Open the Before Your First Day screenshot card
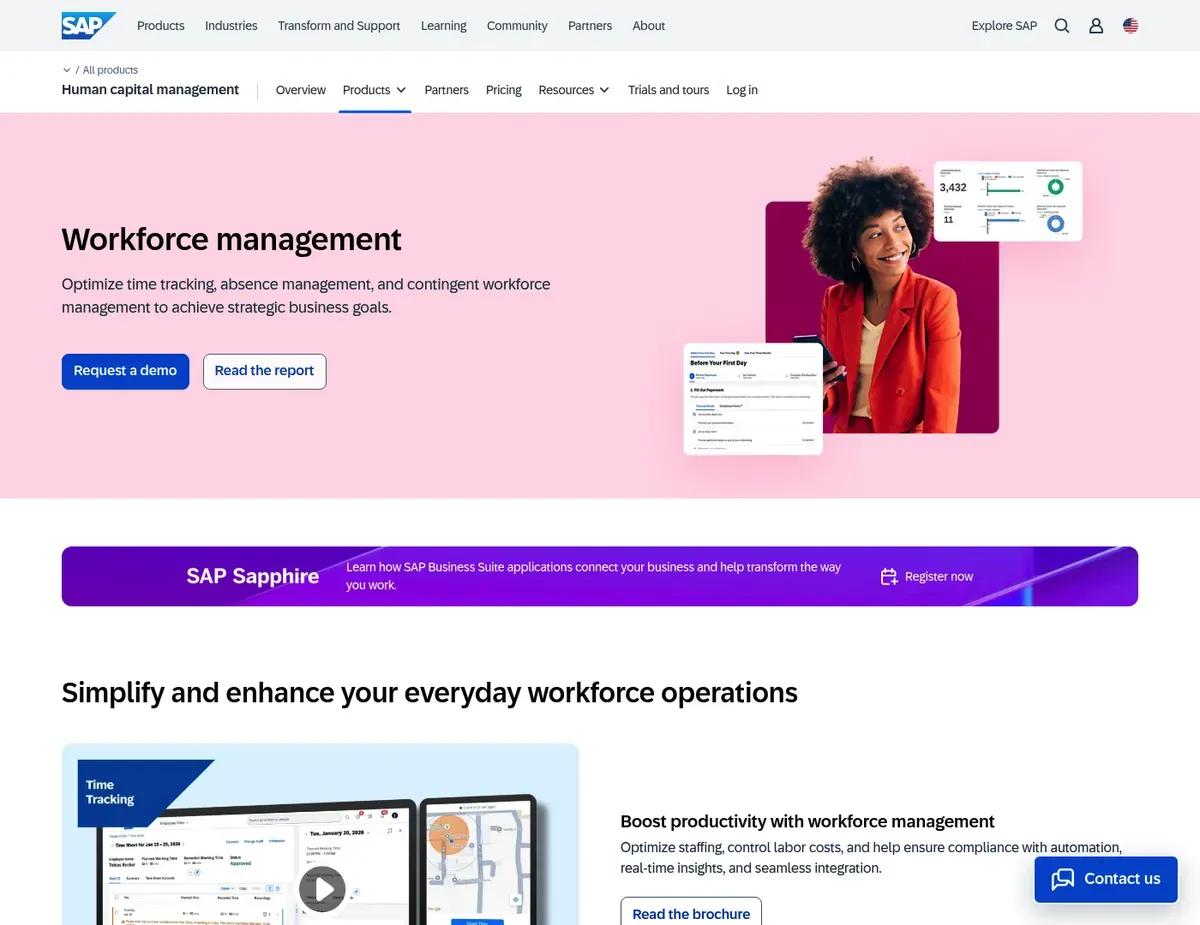This screenshot has height=925, width=1200. pos(753,398)
